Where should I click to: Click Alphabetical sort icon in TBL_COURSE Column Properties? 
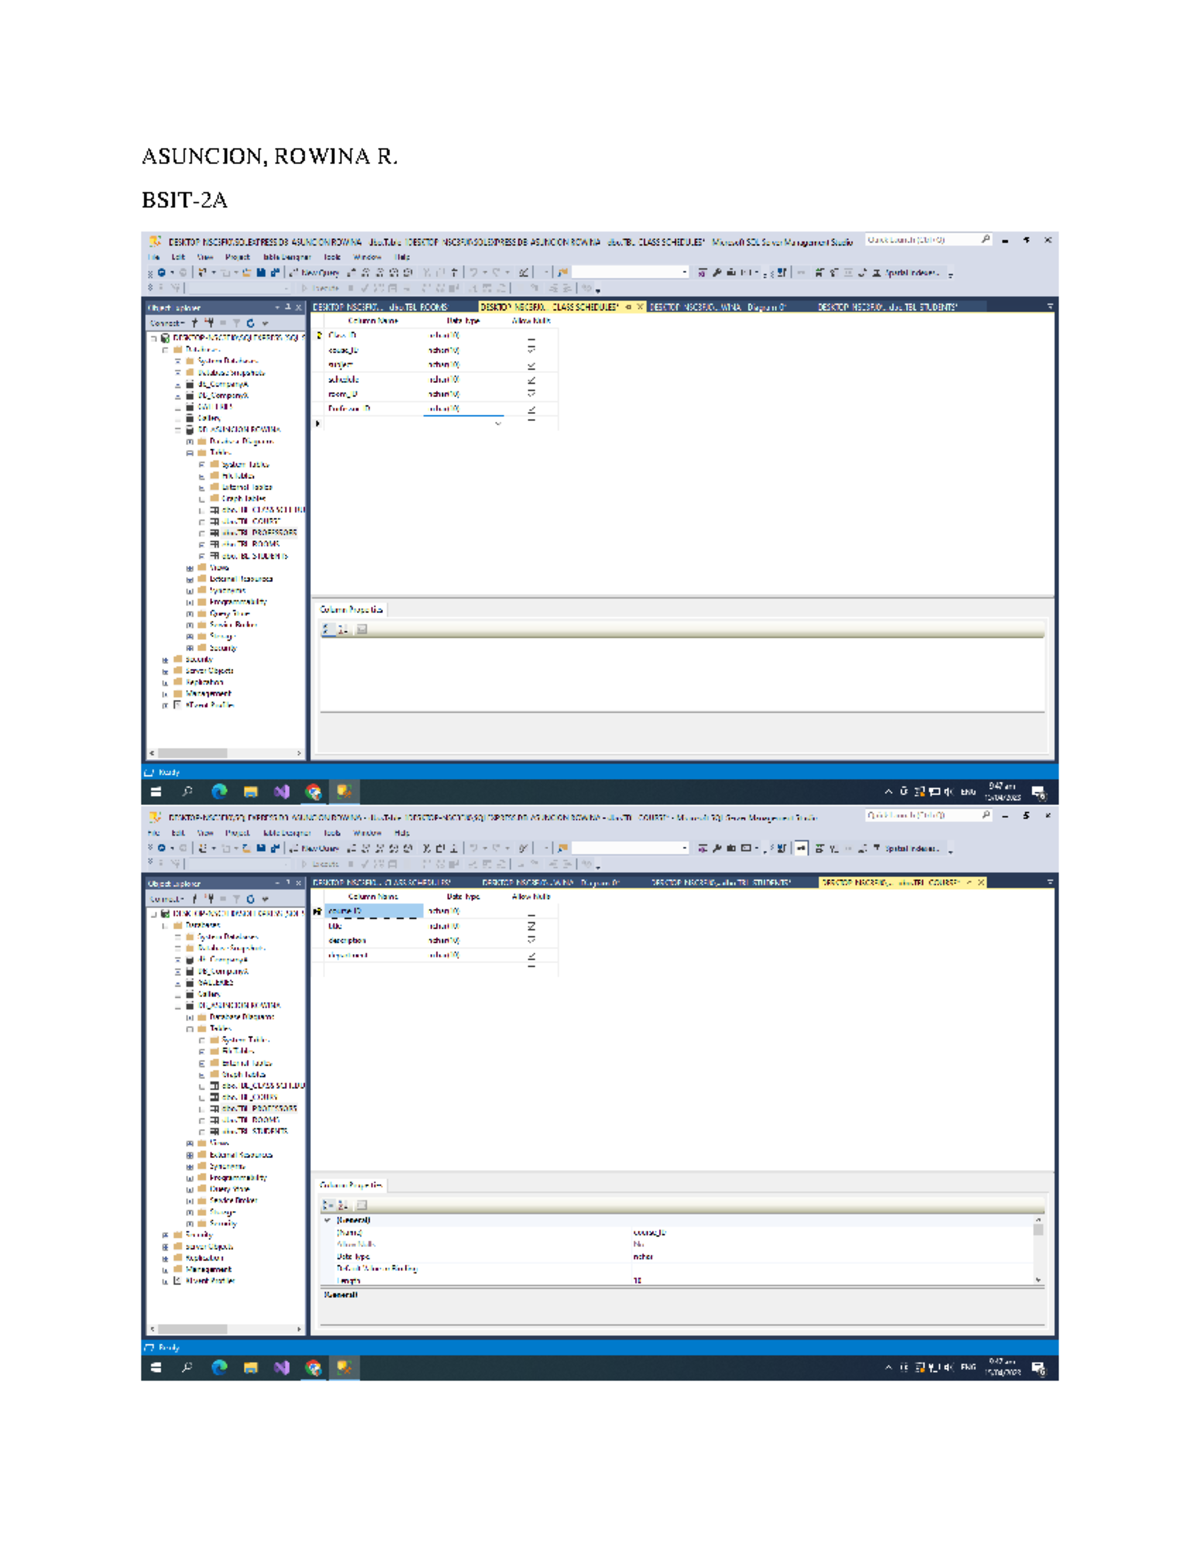(x=342, y=1205)
